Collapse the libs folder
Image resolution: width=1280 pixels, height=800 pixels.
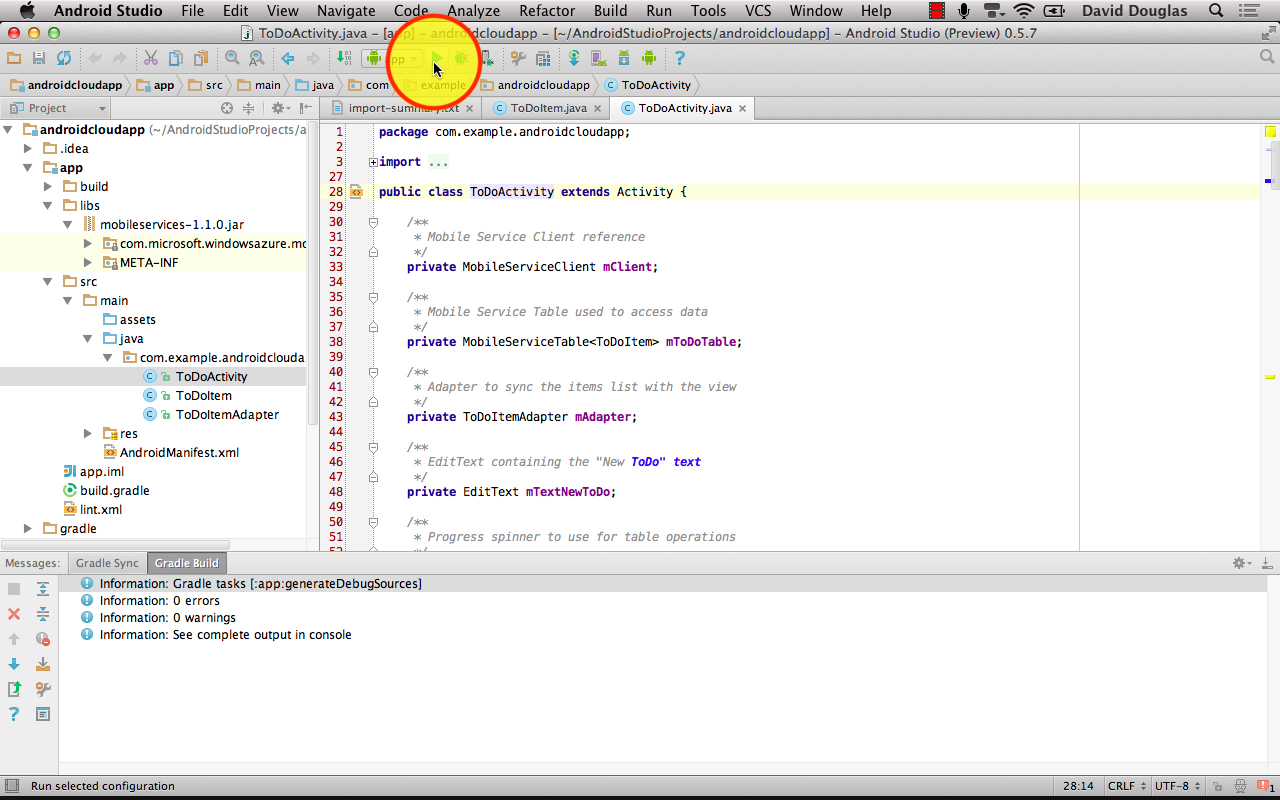coord(48,205)
